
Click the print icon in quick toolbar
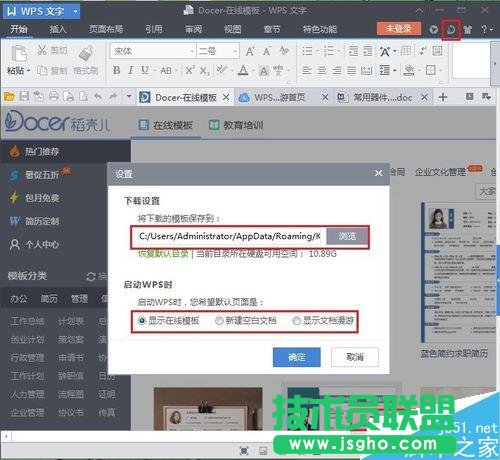tap(54, 97)
